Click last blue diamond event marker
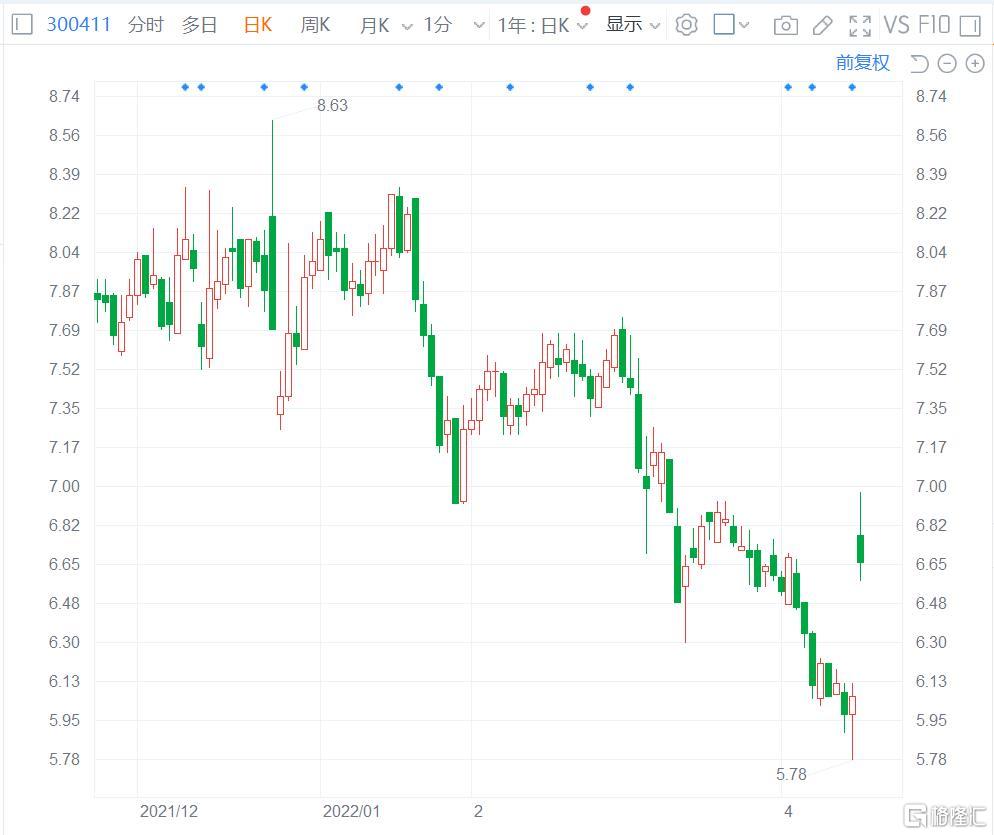The height and width of the screenshot is (835, 994). pos(852,87)
